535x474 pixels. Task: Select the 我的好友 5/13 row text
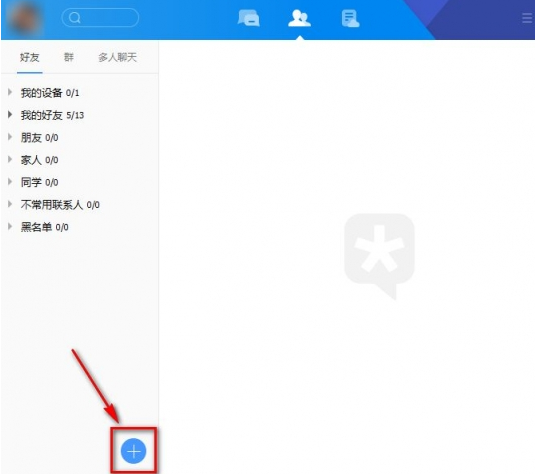[x=52, y=115]
